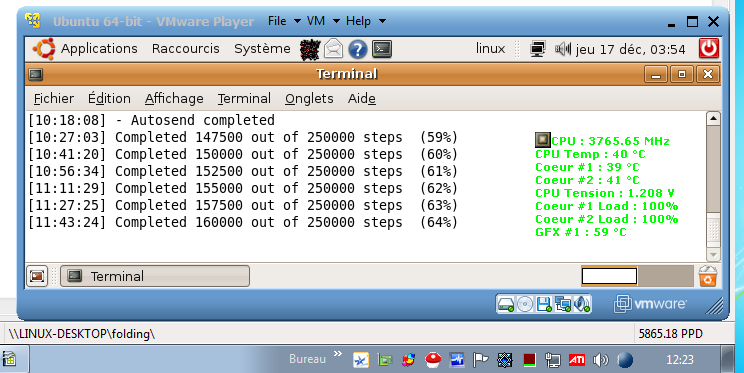Click the blue activity monitor tray icon

(x=456, y=360)
